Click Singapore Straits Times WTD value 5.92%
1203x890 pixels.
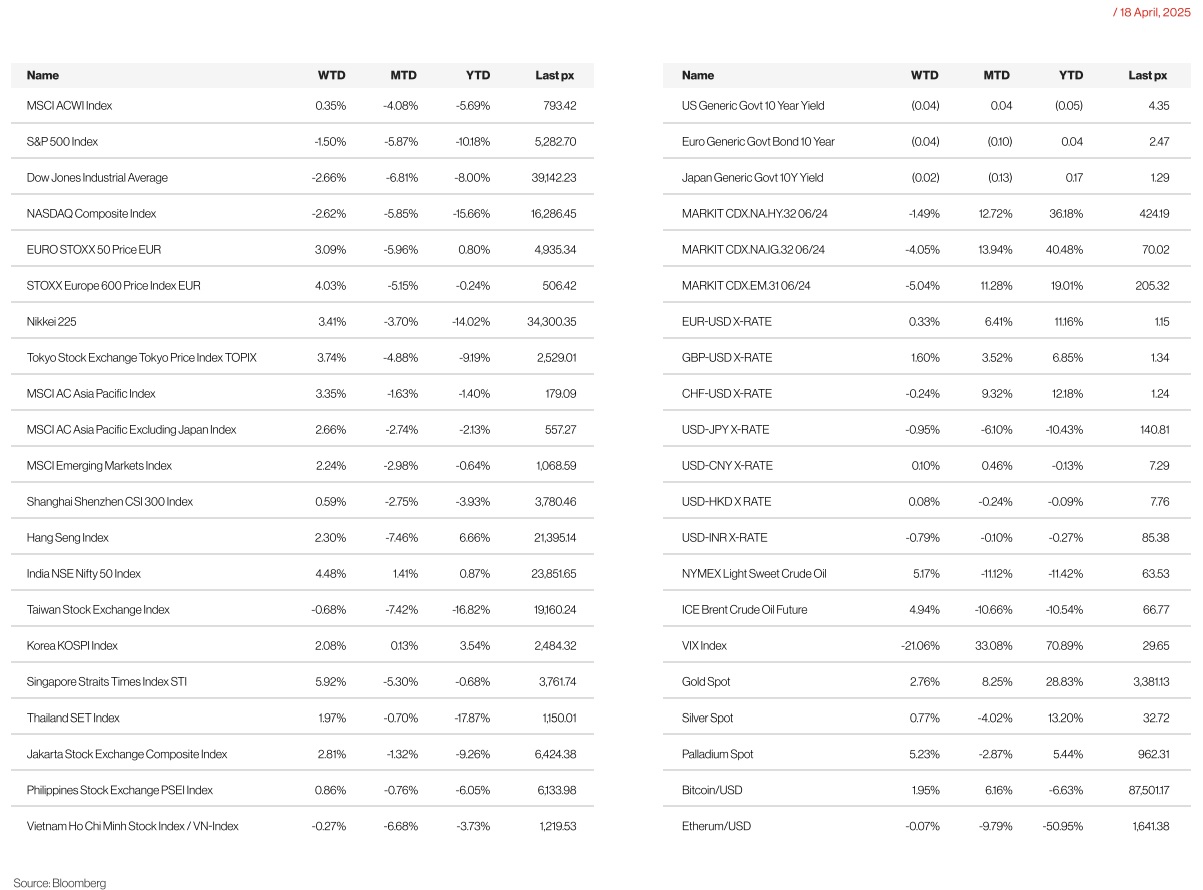pyautogui.click(x=330, y=682)
